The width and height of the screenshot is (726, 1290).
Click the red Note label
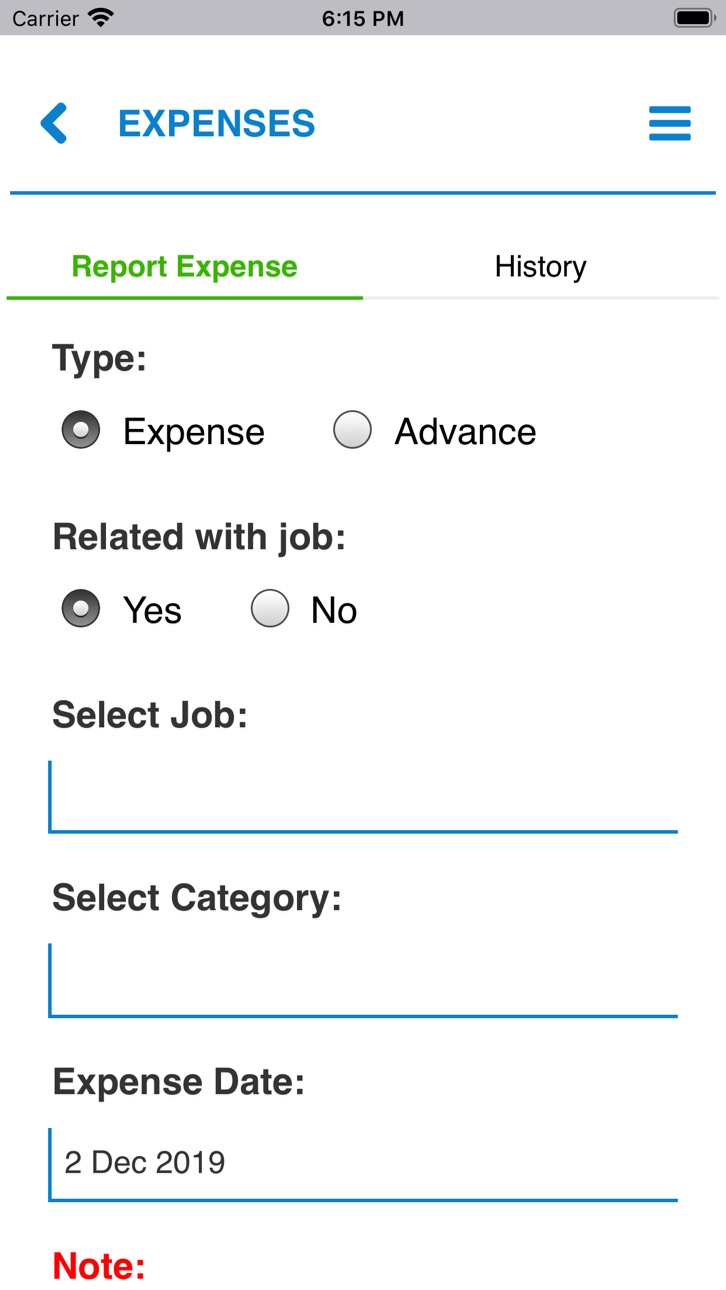coord(99,1266)
